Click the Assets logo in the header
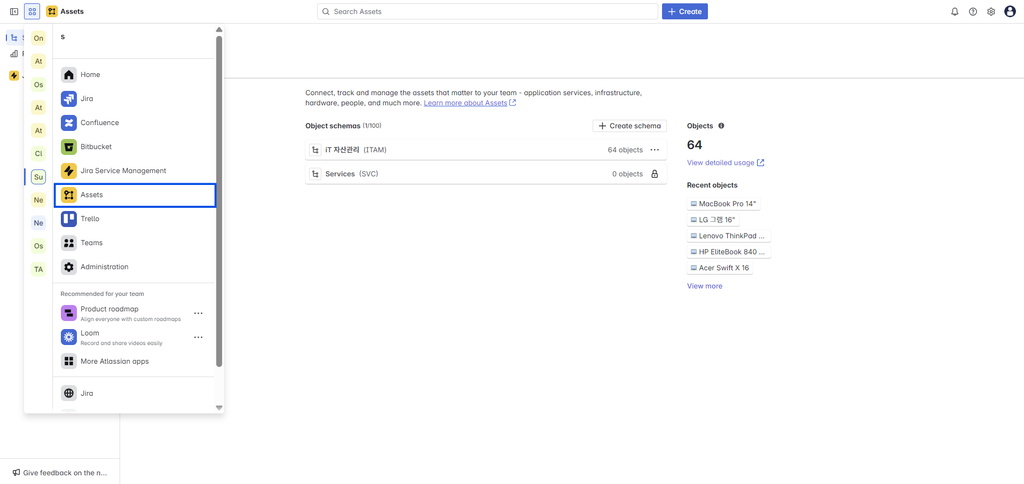 (x=65, y=12)
